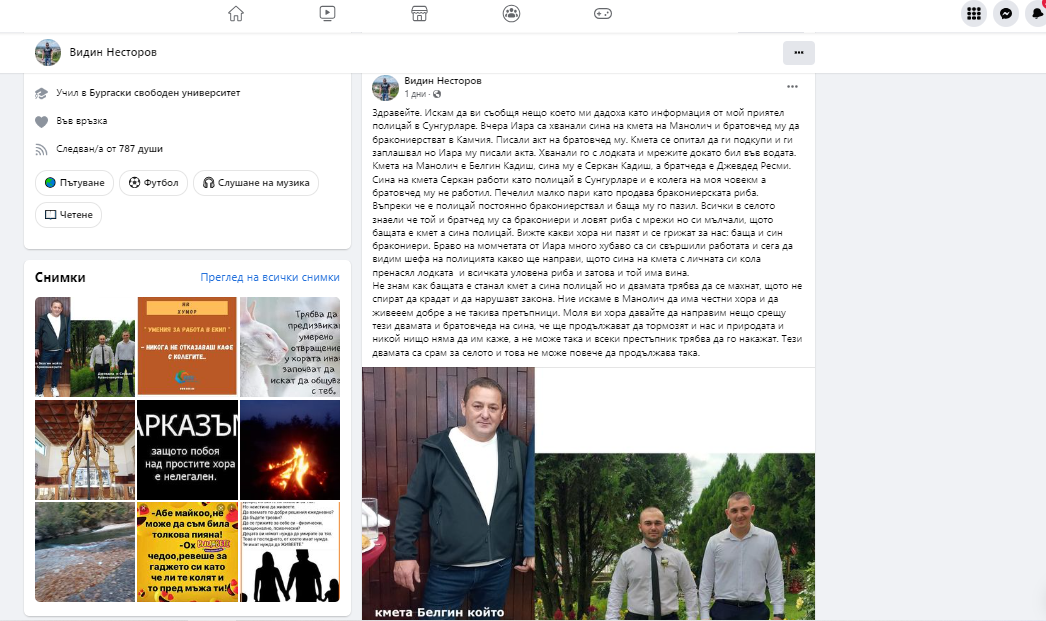Open Видин Несторов post author name
This screenshot has width=1046, height=621.
[x=443, y=81]
